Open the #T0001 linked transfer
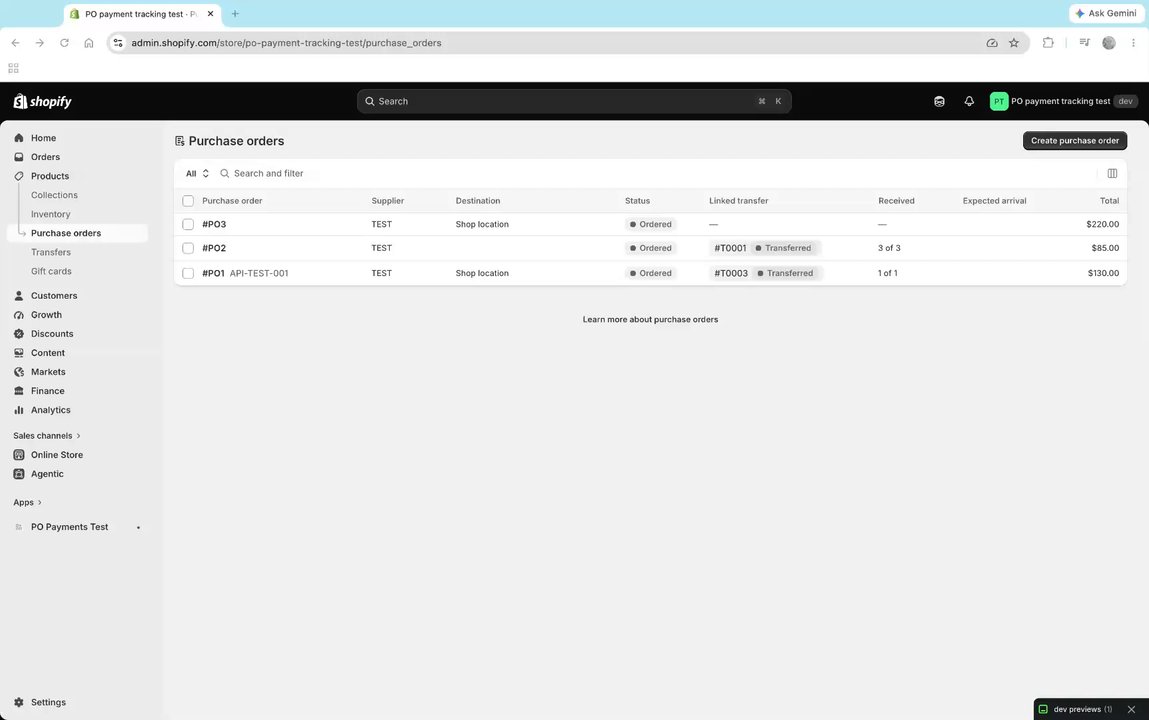 pyautogui.click(x=730, y=248)
